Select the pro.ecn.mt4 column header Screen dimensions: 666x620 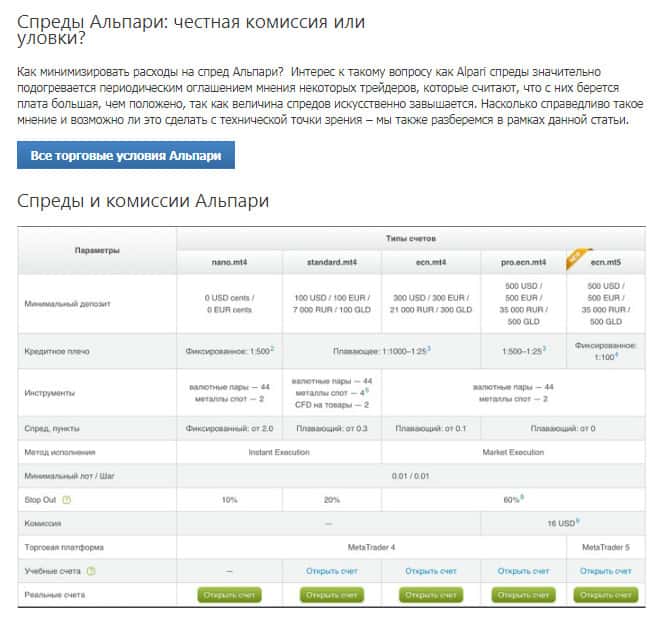coord(523,262)
